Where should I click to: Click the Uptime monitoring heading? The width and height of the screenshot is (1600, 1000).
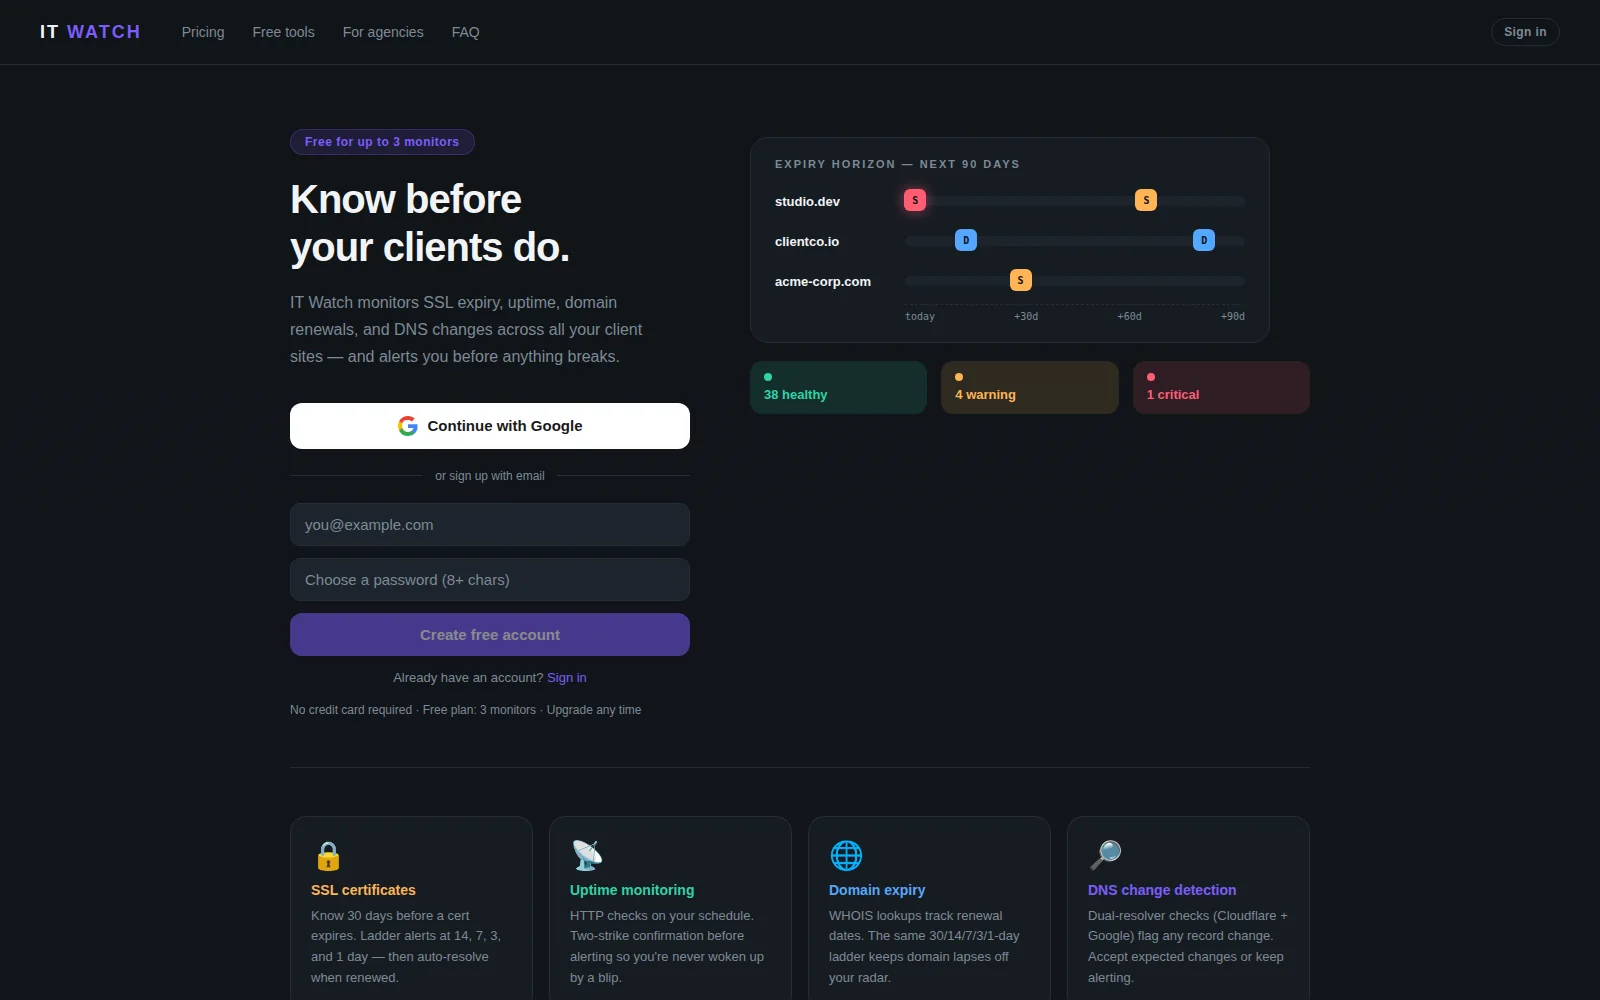tap(632, 890)
